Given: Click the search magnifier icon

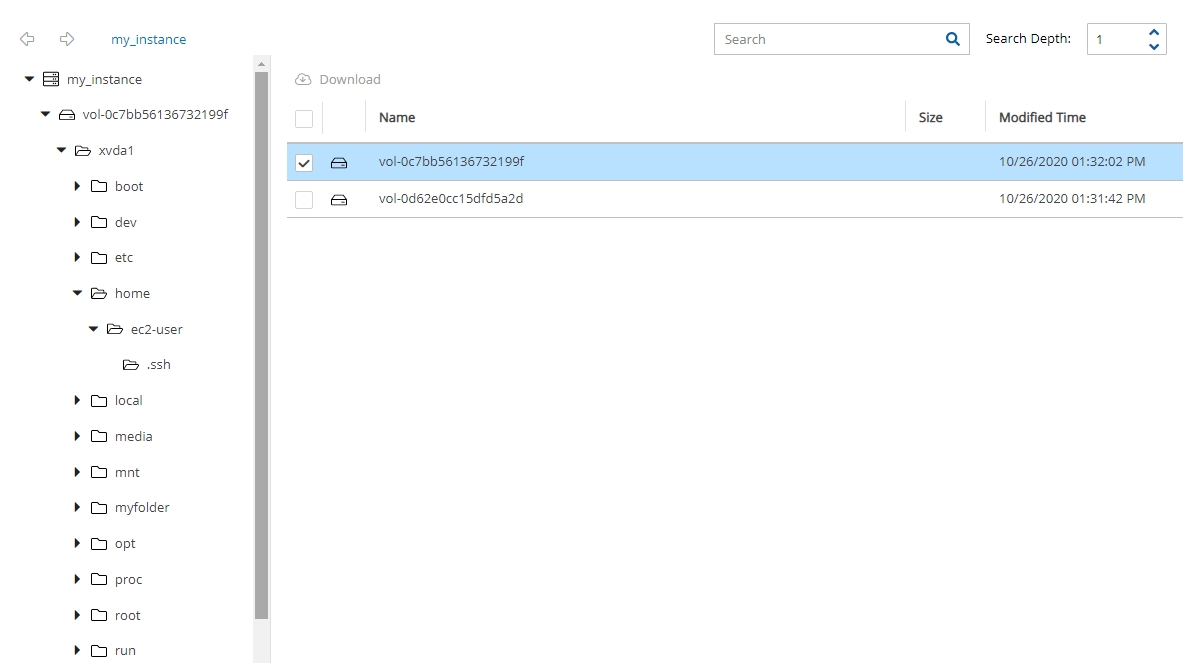Looking at the screenshot, I should point(952,39).
